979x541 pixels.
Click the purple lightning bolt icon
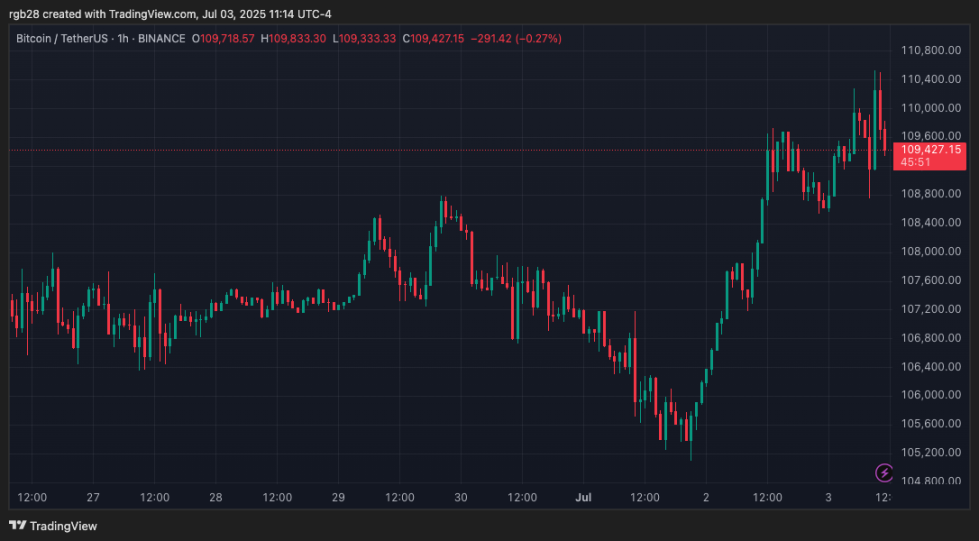(x=884, y=472)
